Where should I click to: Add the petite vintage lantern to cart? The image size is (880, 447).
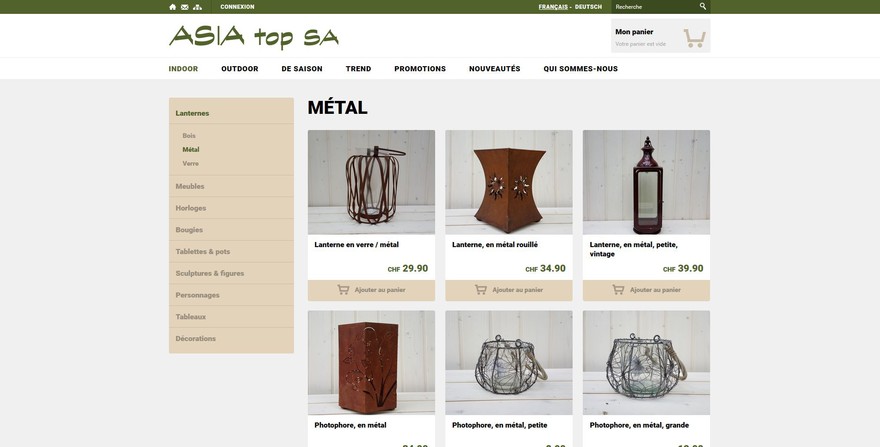646,290
